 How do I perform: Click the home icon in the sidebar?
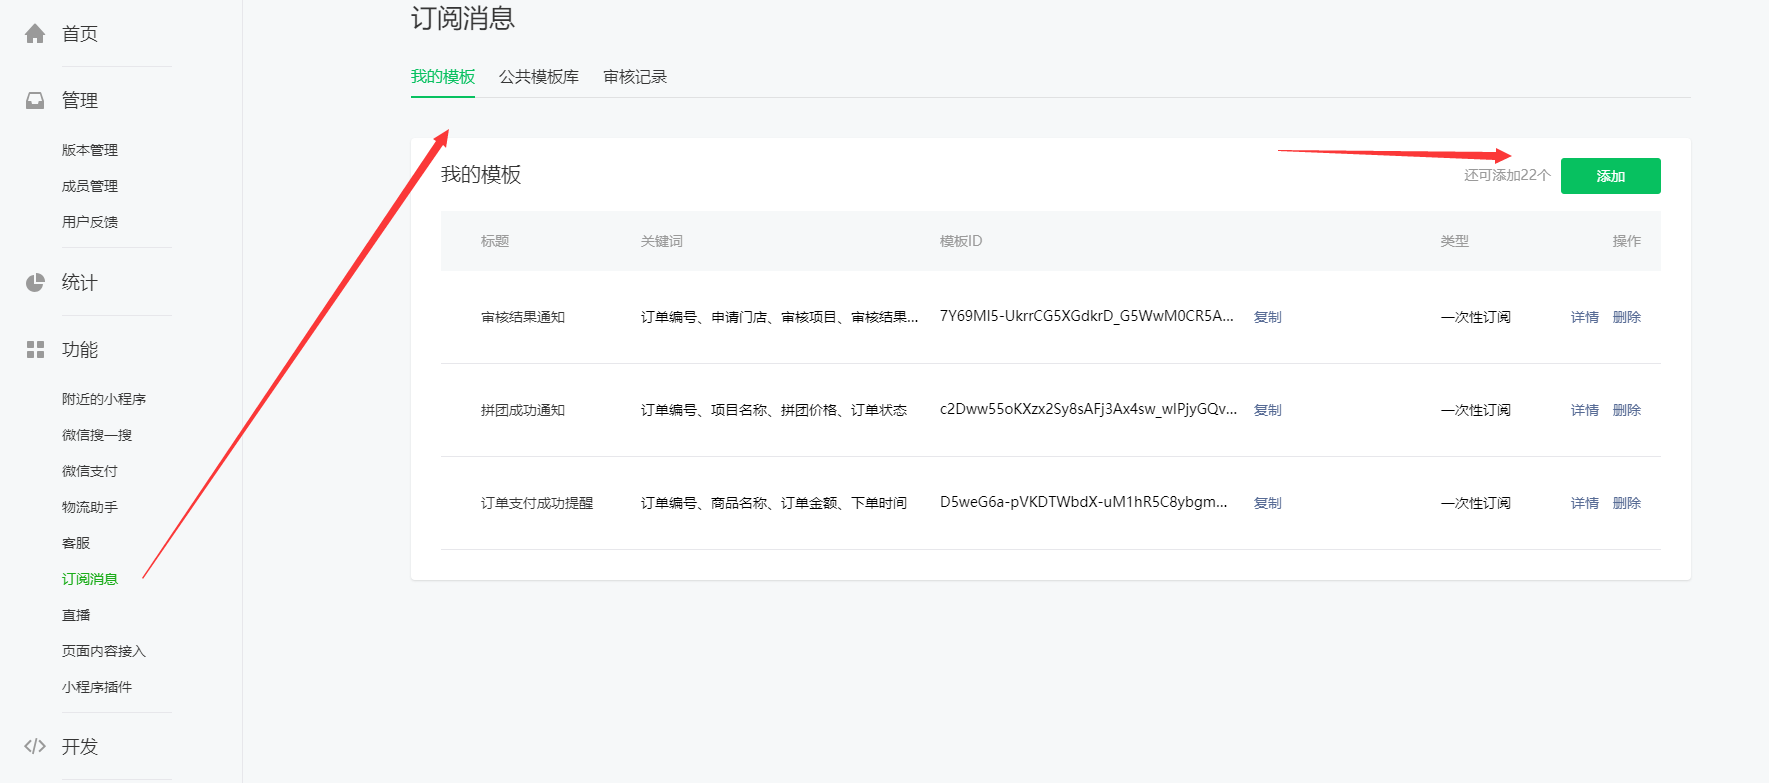coord(35,34)
